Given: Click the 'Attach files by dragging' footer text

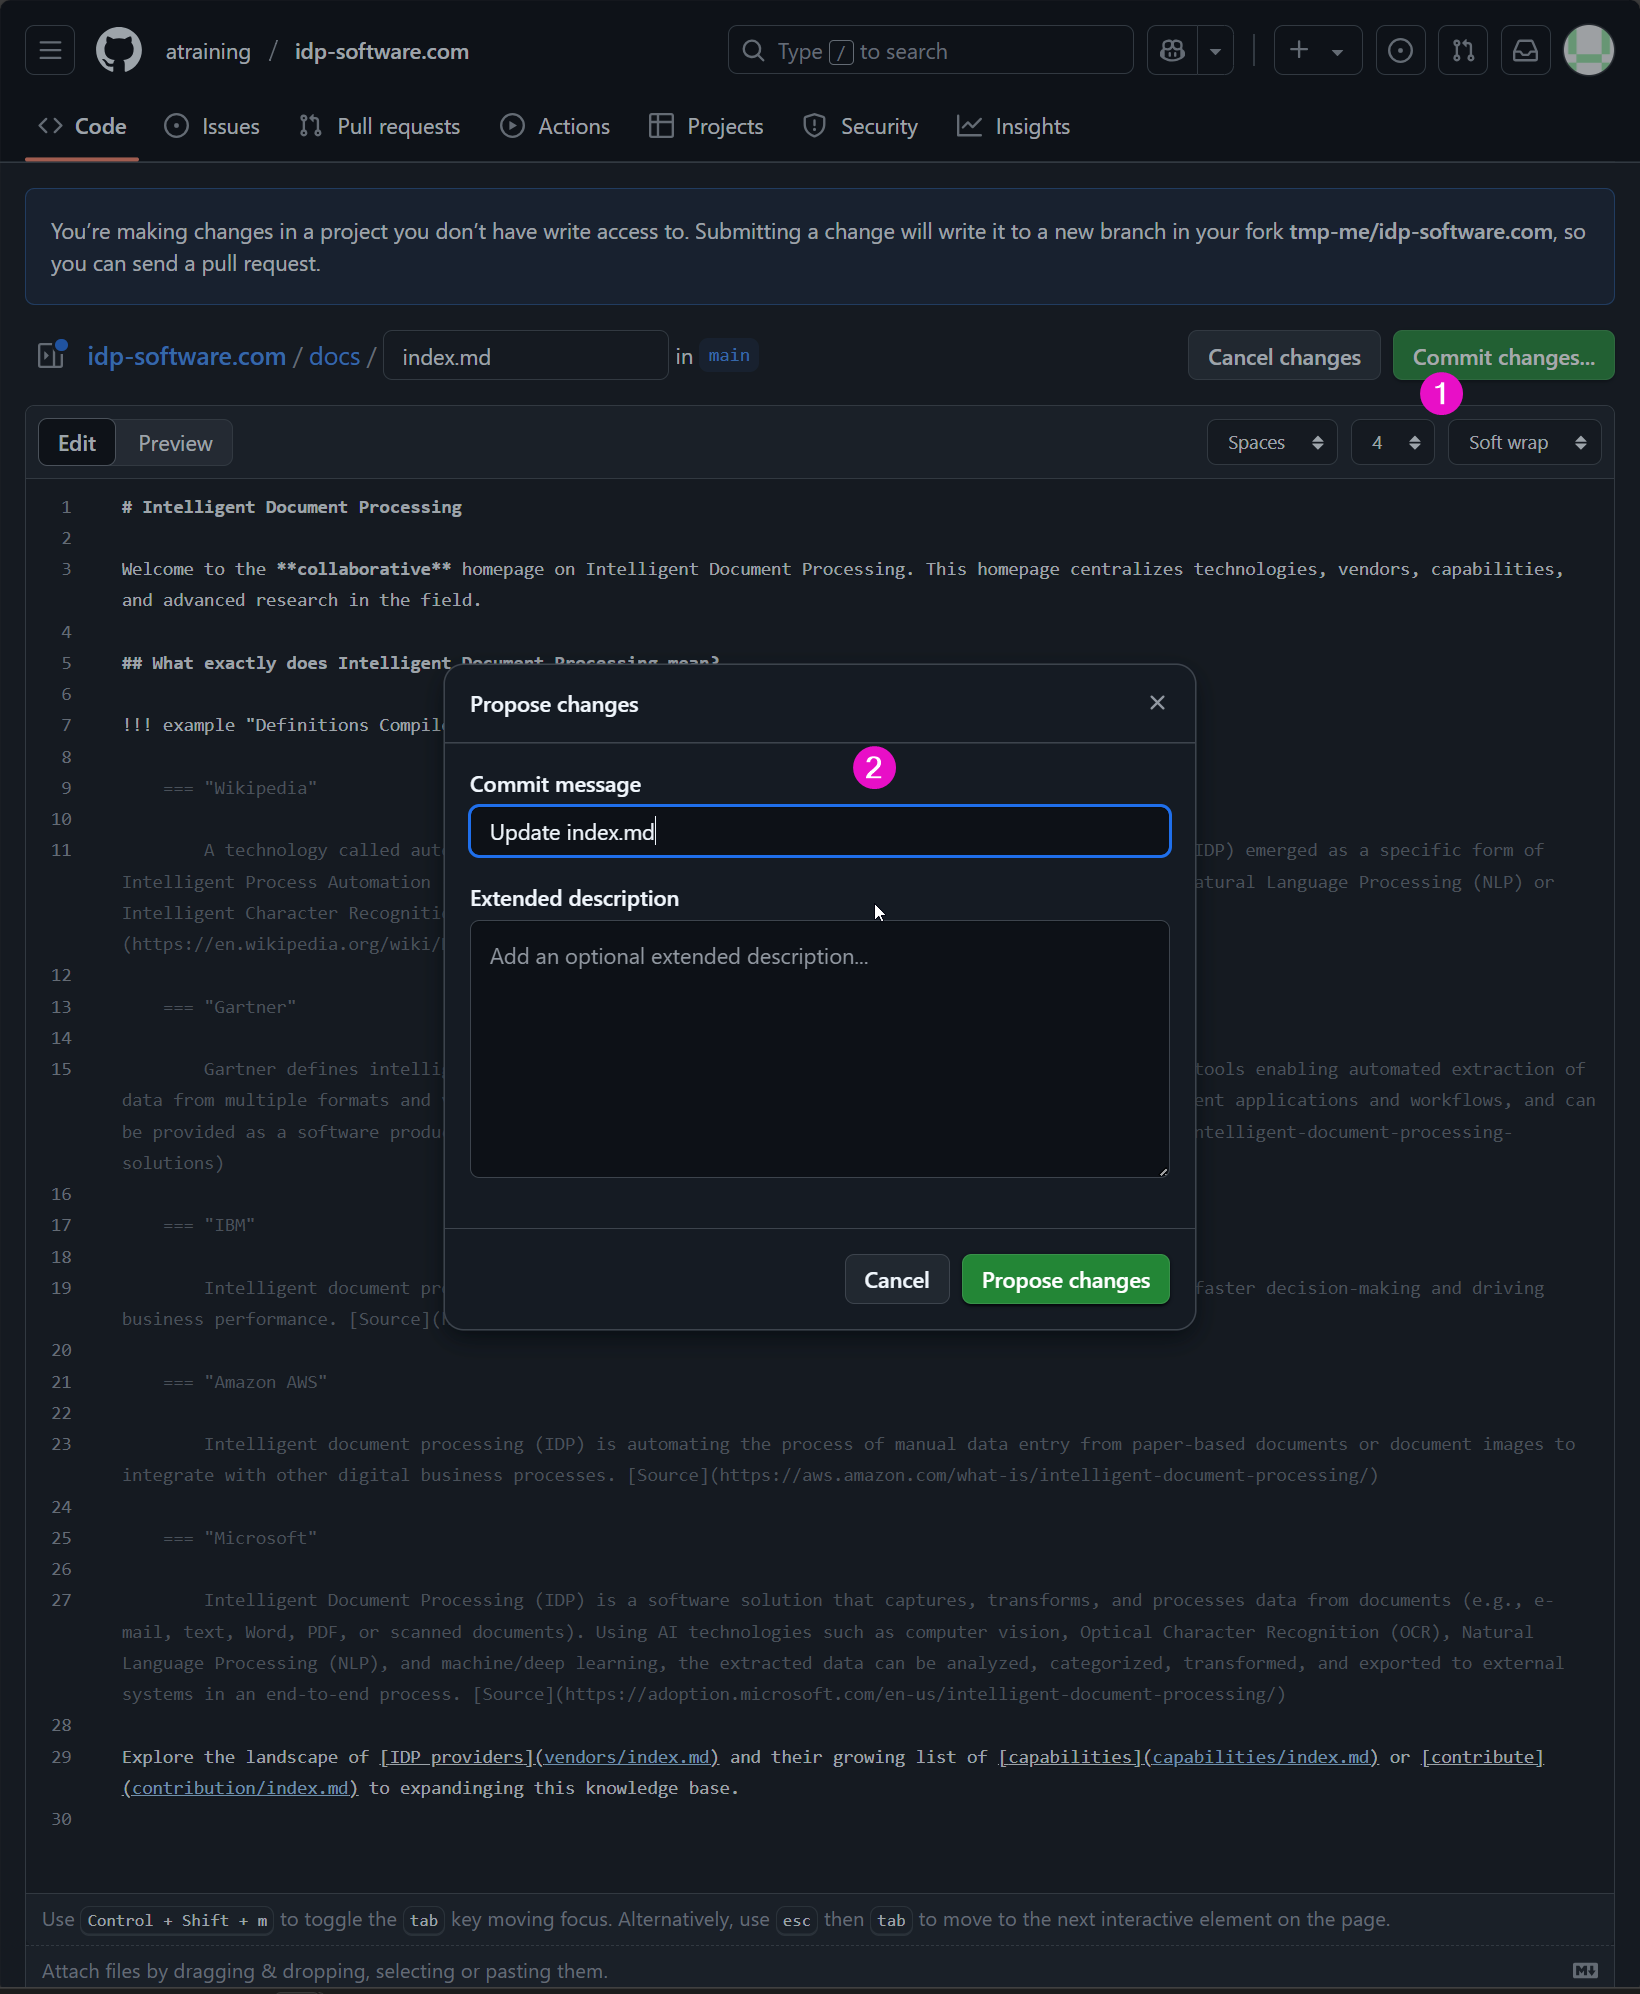Looking at the screenshot, I should [325, 1971].
